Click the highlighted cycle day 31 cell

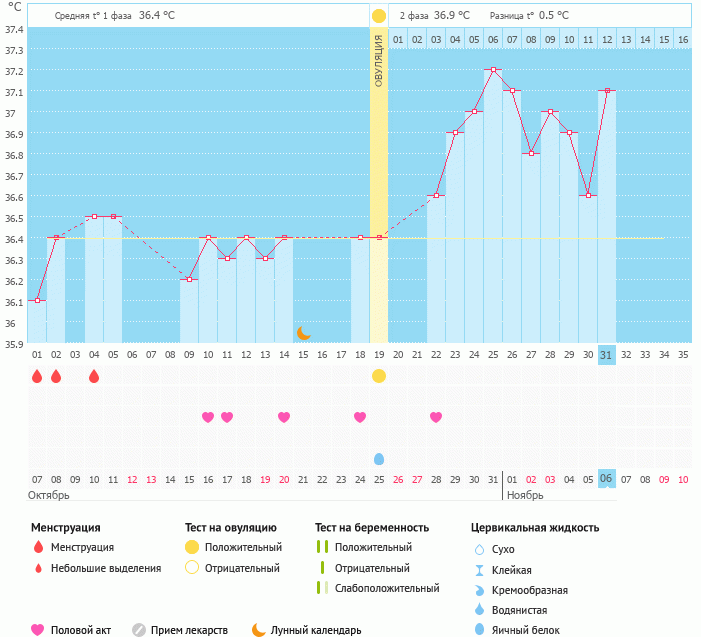[607, 354]
